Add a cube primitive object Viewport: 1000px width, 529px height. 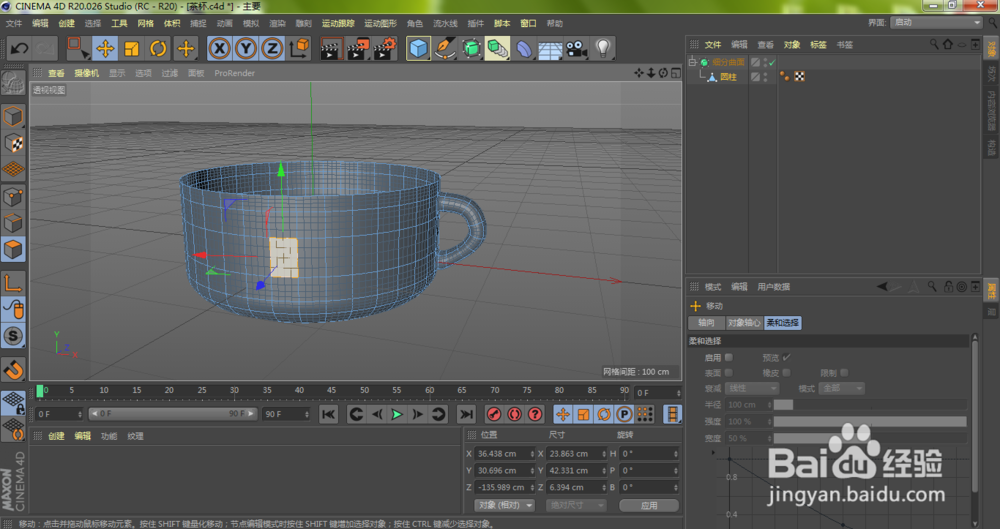[418, 48]
